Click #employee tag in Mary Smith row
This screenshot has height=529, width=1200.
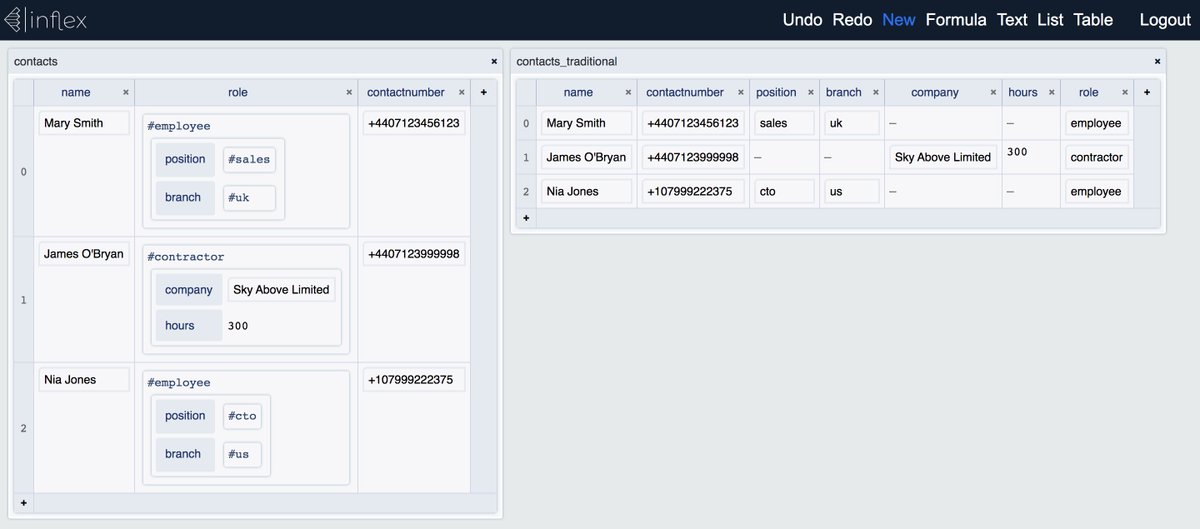[x=179, y=126]
